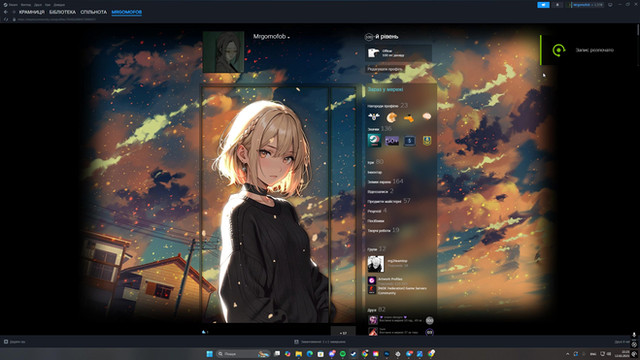Show hidden system tray icons chevron
Screen dimensions: 640x360
[567, 354]
